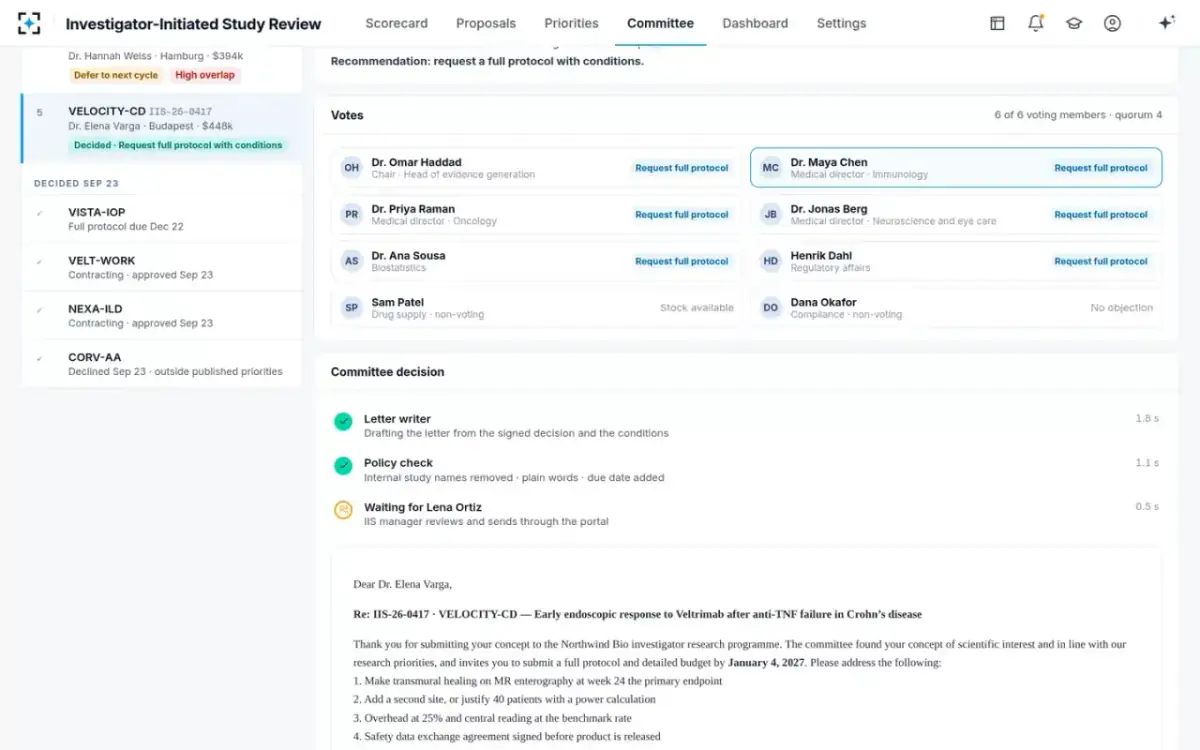The image size is (1200, 750).
Task: Open the user account icon
Action: tap(1112, 23)
